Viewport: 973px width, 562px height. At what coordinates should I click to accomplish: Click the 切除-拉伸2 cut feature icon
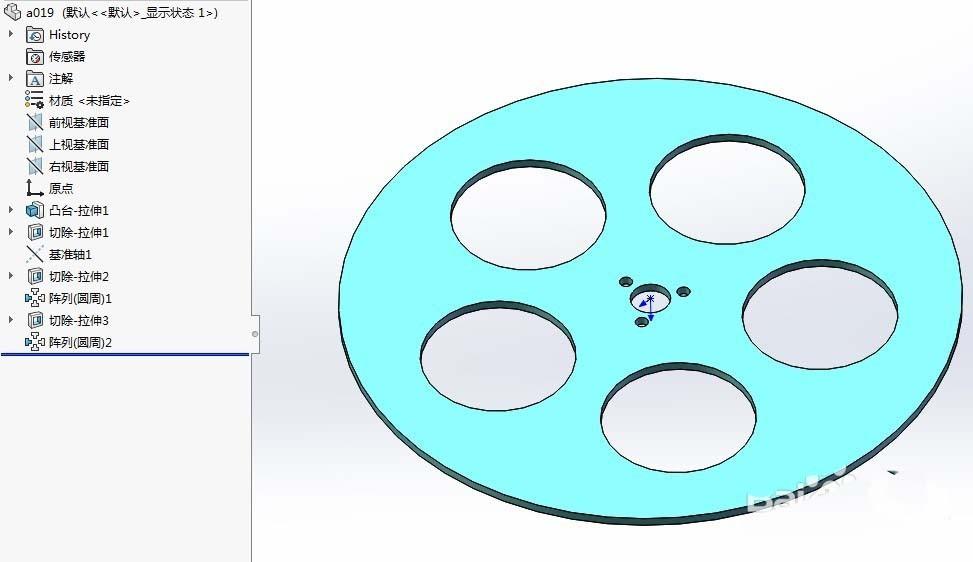35,276
